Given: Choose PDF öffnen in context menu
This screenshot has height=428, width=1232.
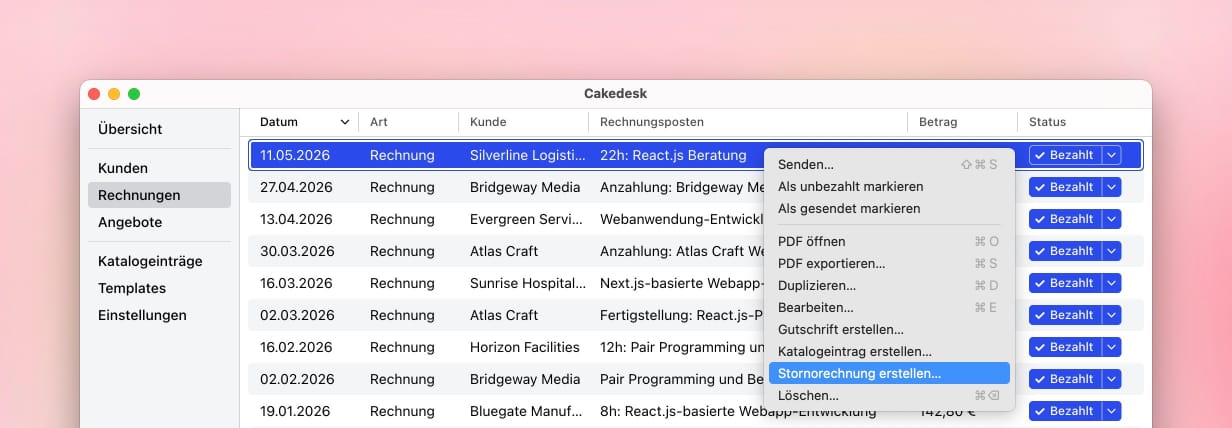Looking at the screenshot, I should [x=889, y=241].
